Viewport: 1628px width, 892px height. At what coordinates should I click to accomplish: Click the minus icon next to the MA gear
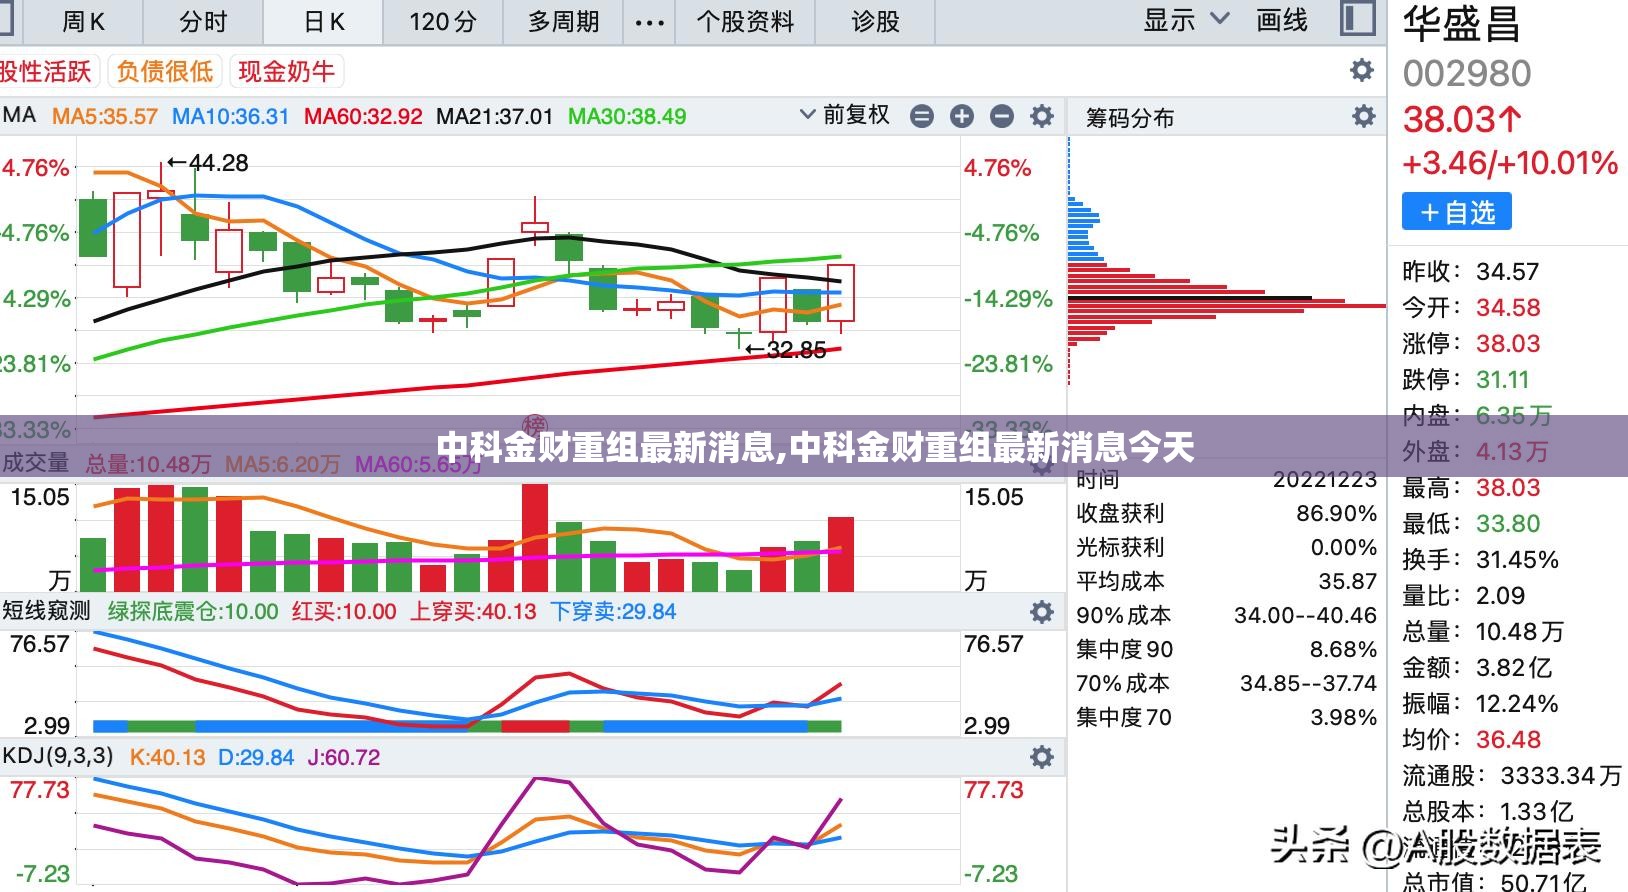pyautogui.click(x=1002, y=117)
